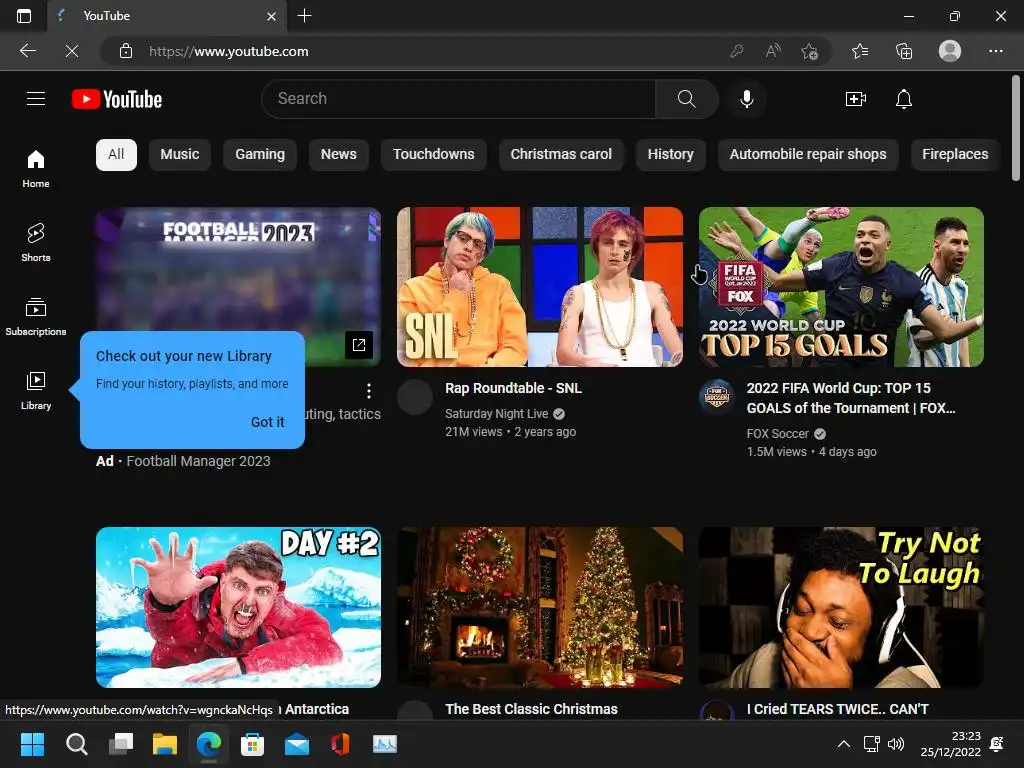Open the Mail app from taskbar

[x=296, y=744]
